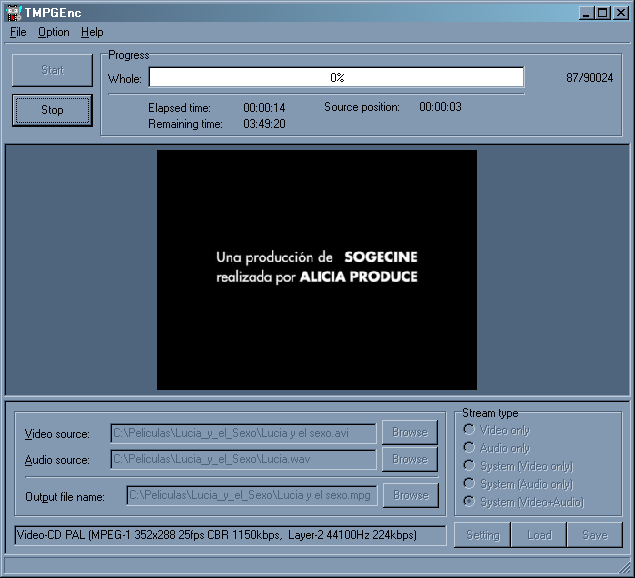Select System (Video+Audio) stream type
Viewport: 635px width, 578px height.
(x=469, y=502)
